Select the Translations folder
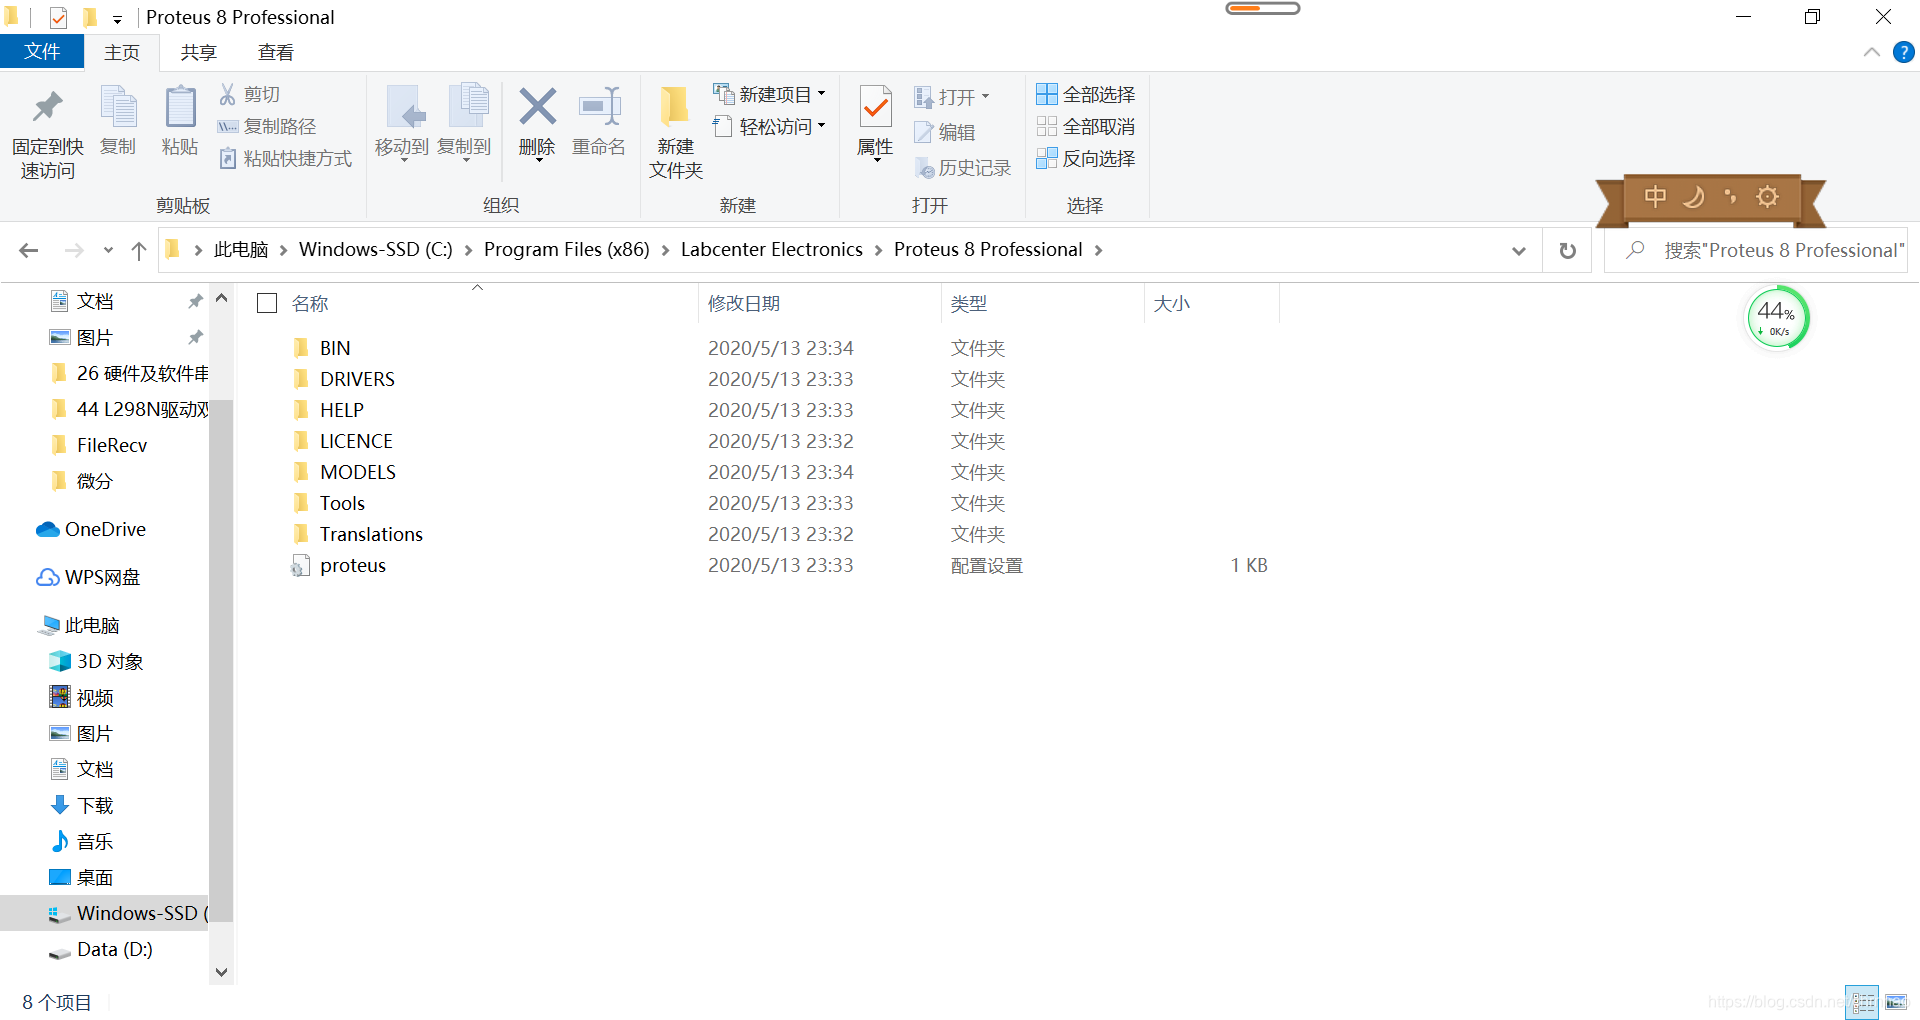 pos(371,534)
